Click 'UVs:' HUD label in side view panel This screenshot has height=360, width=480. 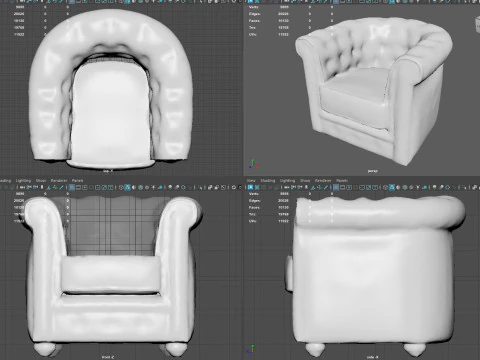point(253,221)
